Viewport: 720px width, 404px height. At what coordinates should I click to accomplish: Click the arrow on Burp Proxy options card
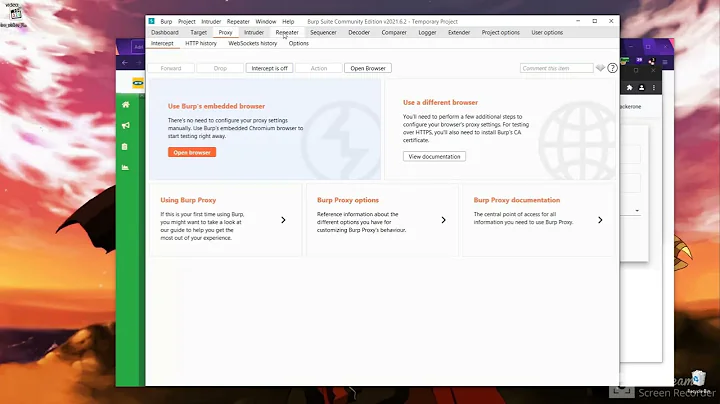[444, 220]
